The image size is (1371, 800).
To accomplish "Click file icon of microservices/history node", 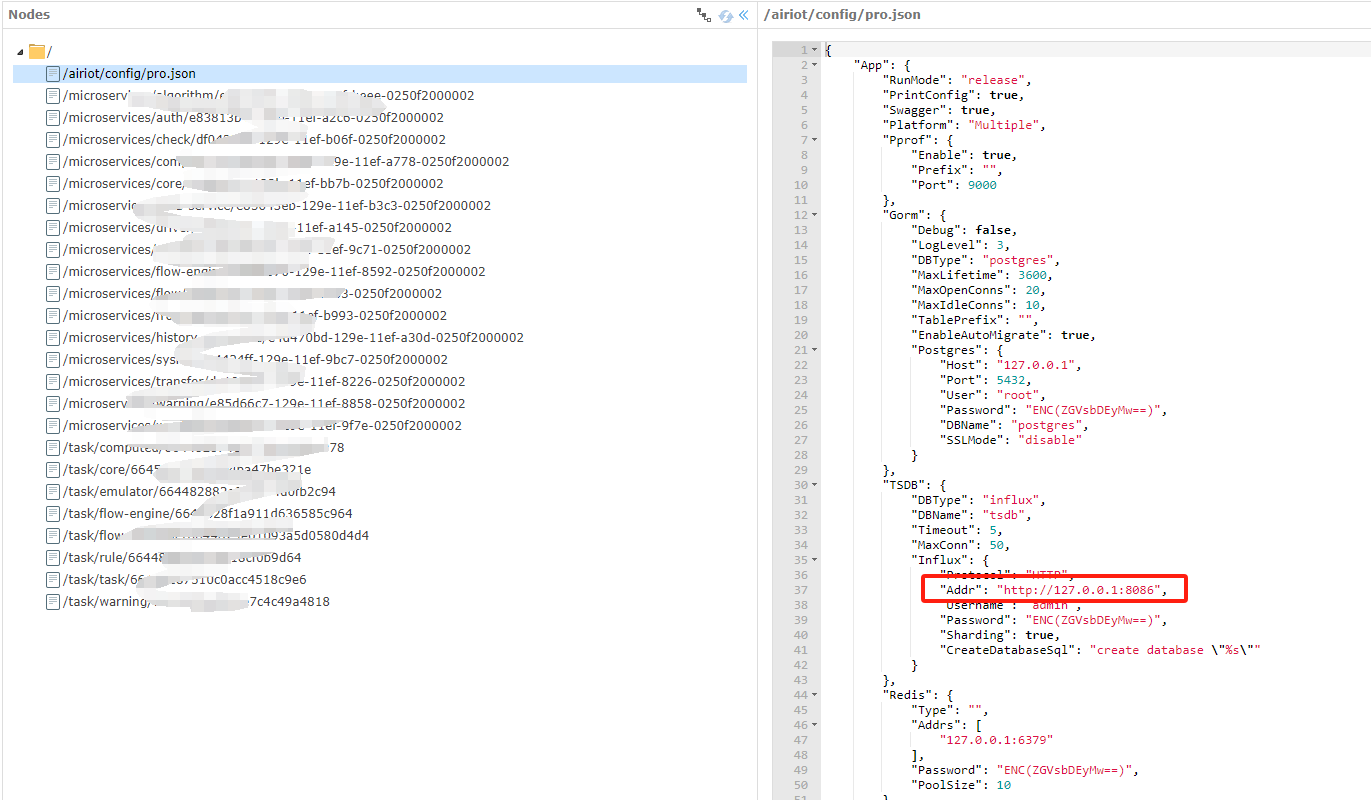I will tap(53, 338).
